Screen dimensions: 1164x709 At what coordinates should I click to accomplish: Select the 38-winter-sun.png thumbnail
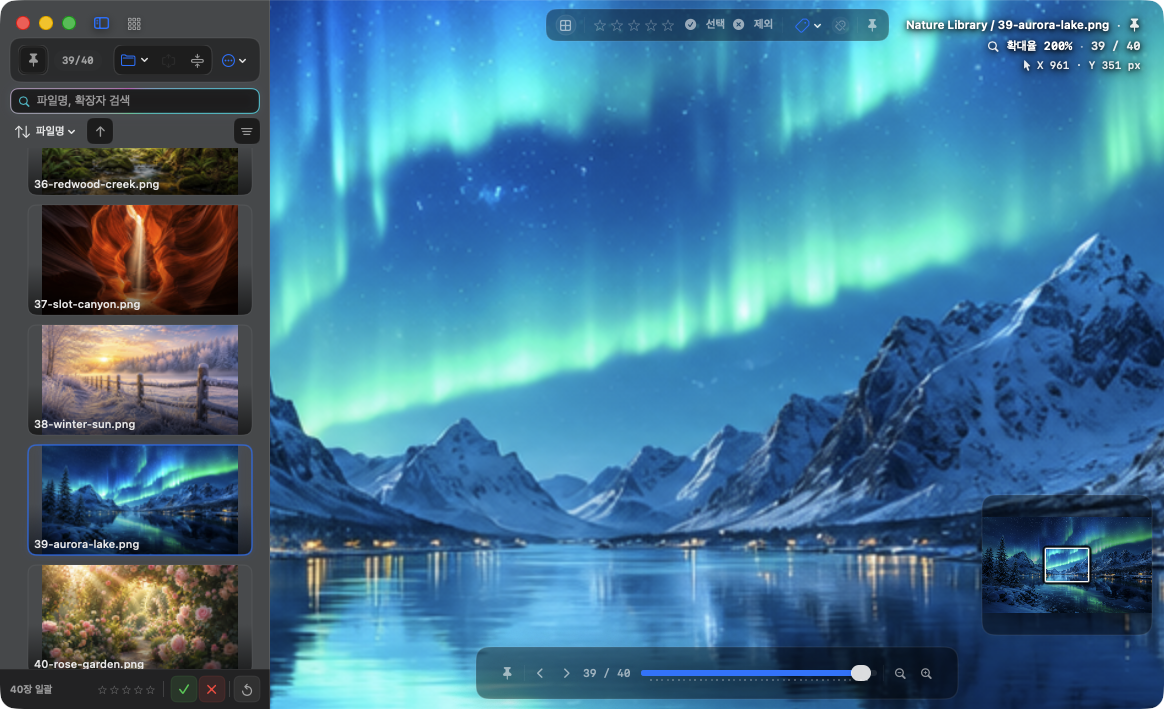click(140, 380)
